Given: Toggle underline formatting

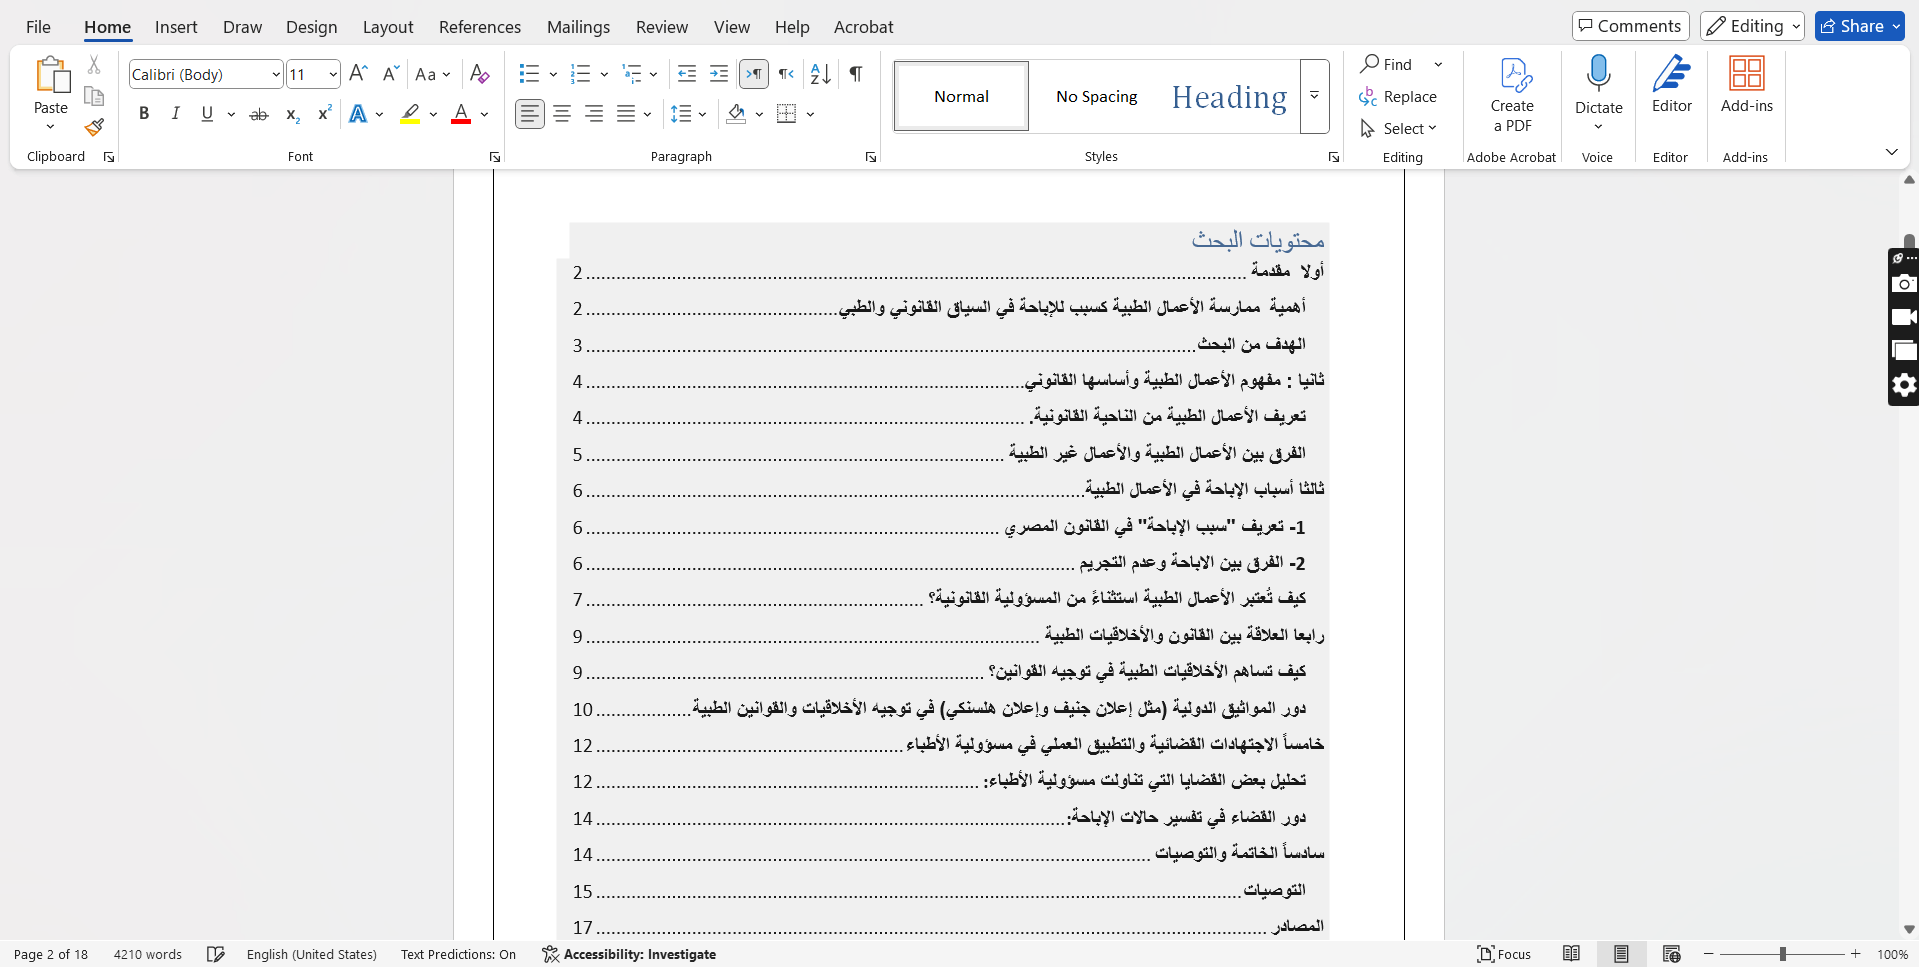Looking at the screenshot, I should 207,114.
